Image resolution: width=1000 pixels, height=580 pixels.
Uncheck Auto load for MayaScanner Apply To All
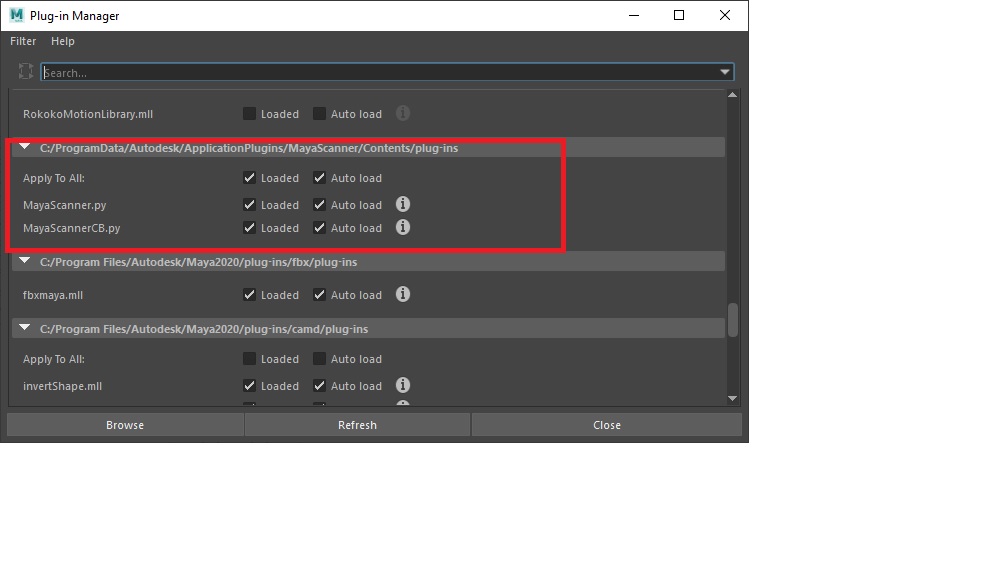320,177
